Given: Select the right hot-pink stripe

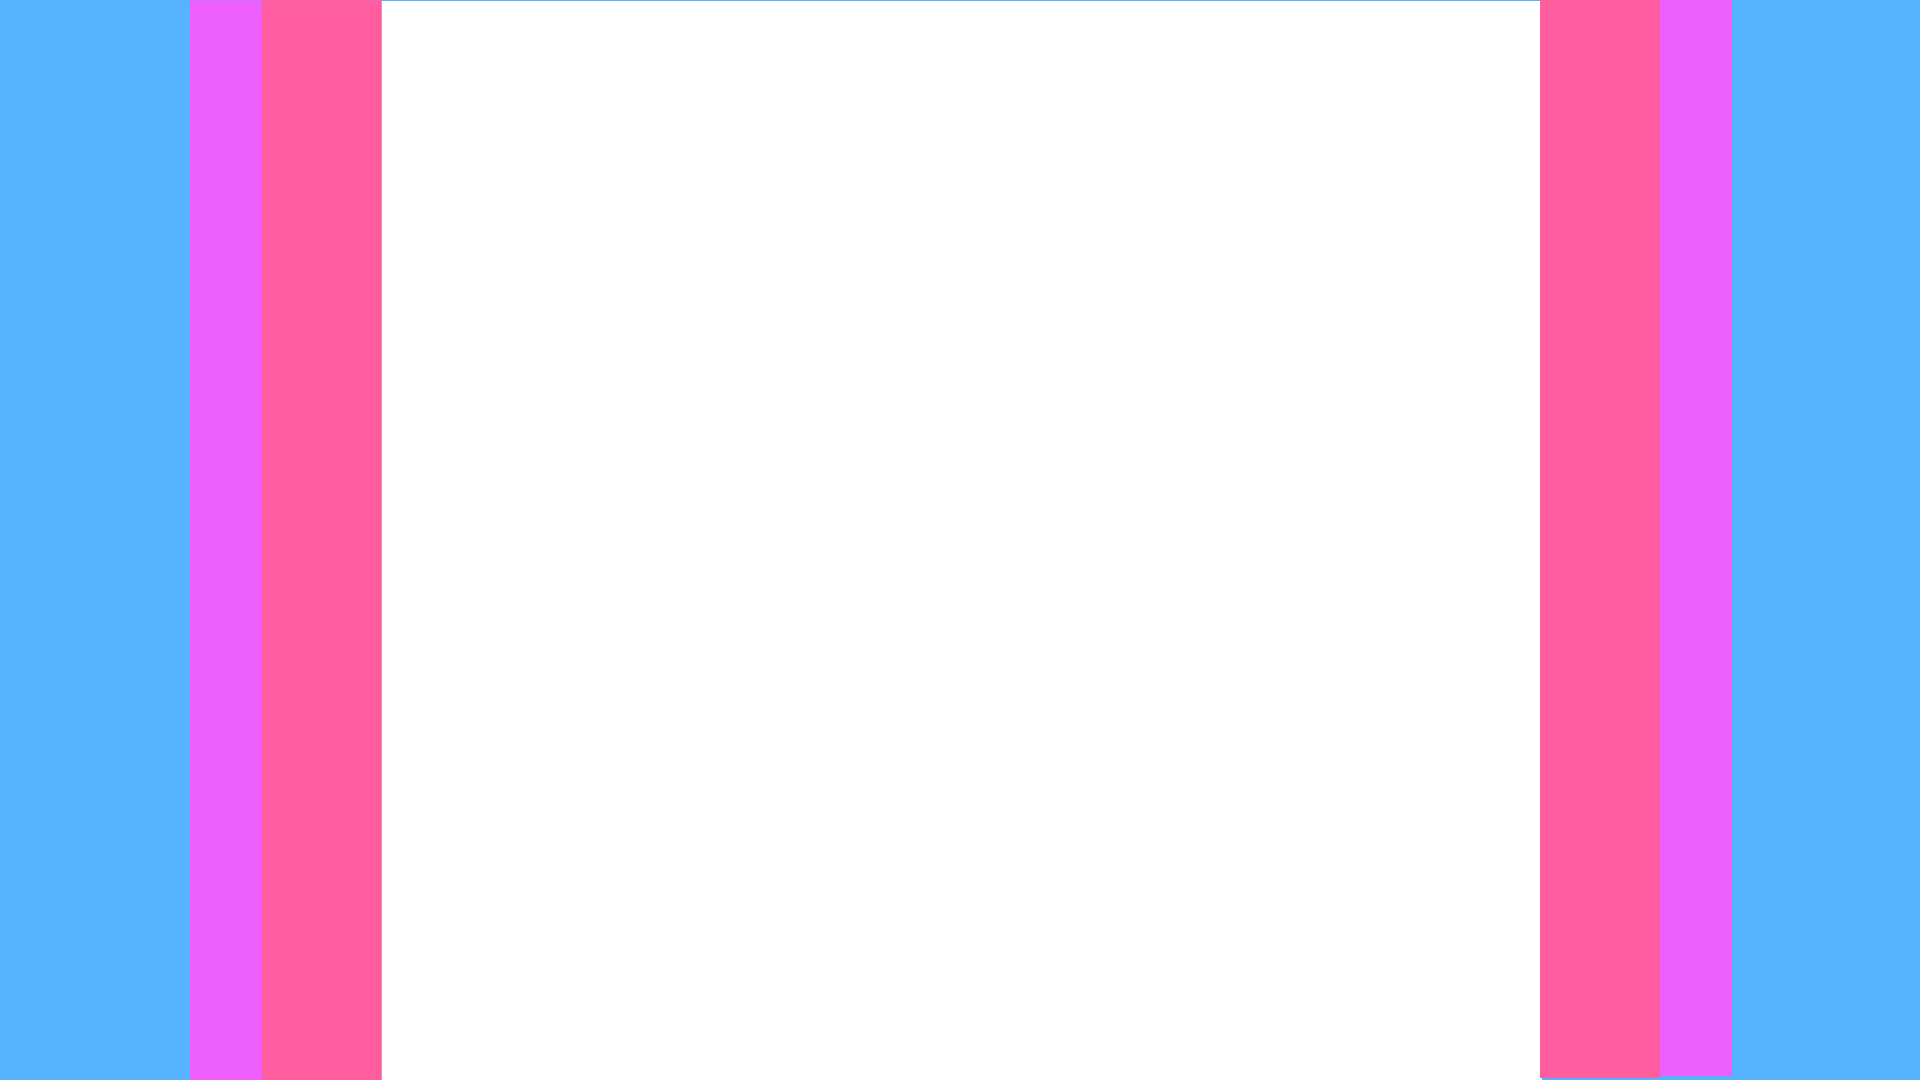Looking at the screenshot, I should 1599,538.
